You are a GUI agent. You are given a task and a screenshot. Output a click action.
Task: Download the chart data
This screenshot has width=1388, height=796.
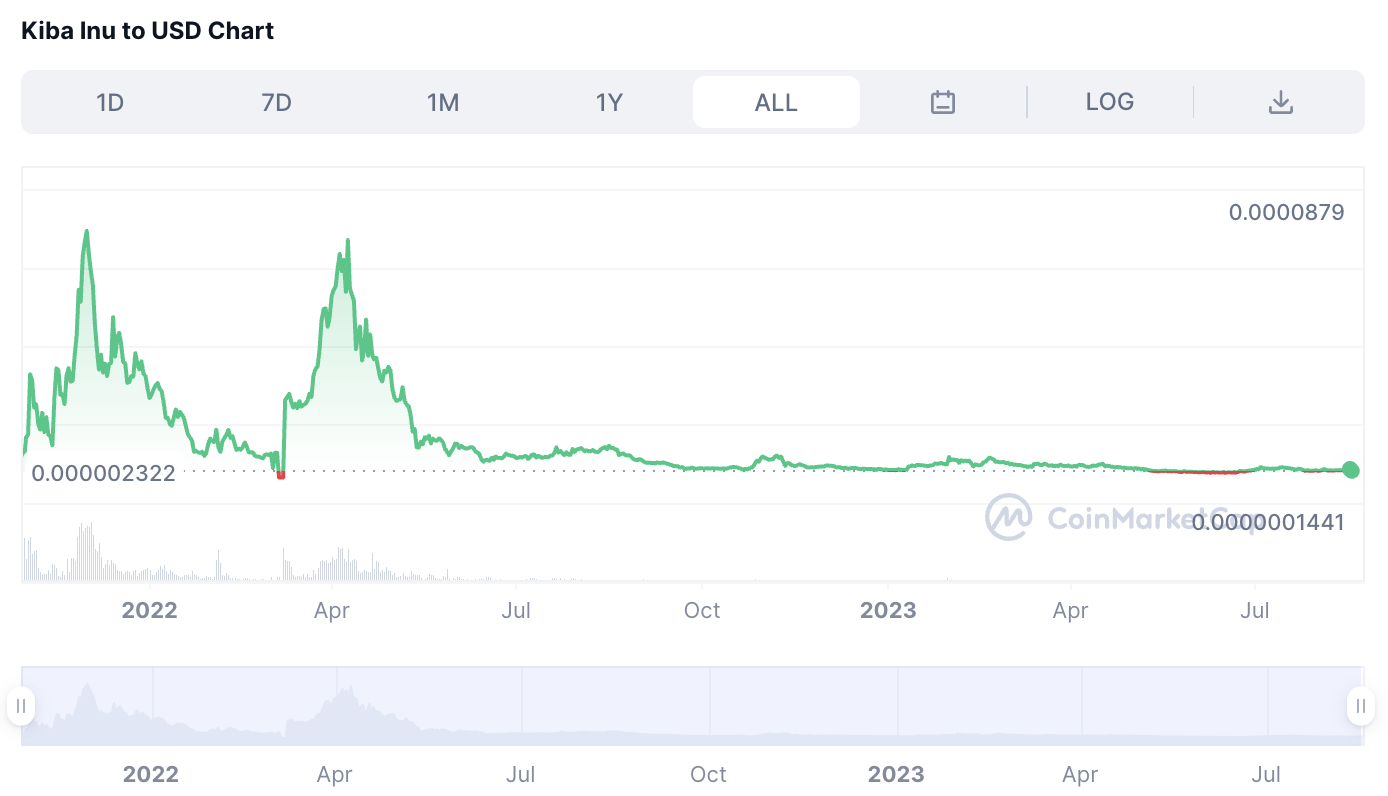point(1280,102)
